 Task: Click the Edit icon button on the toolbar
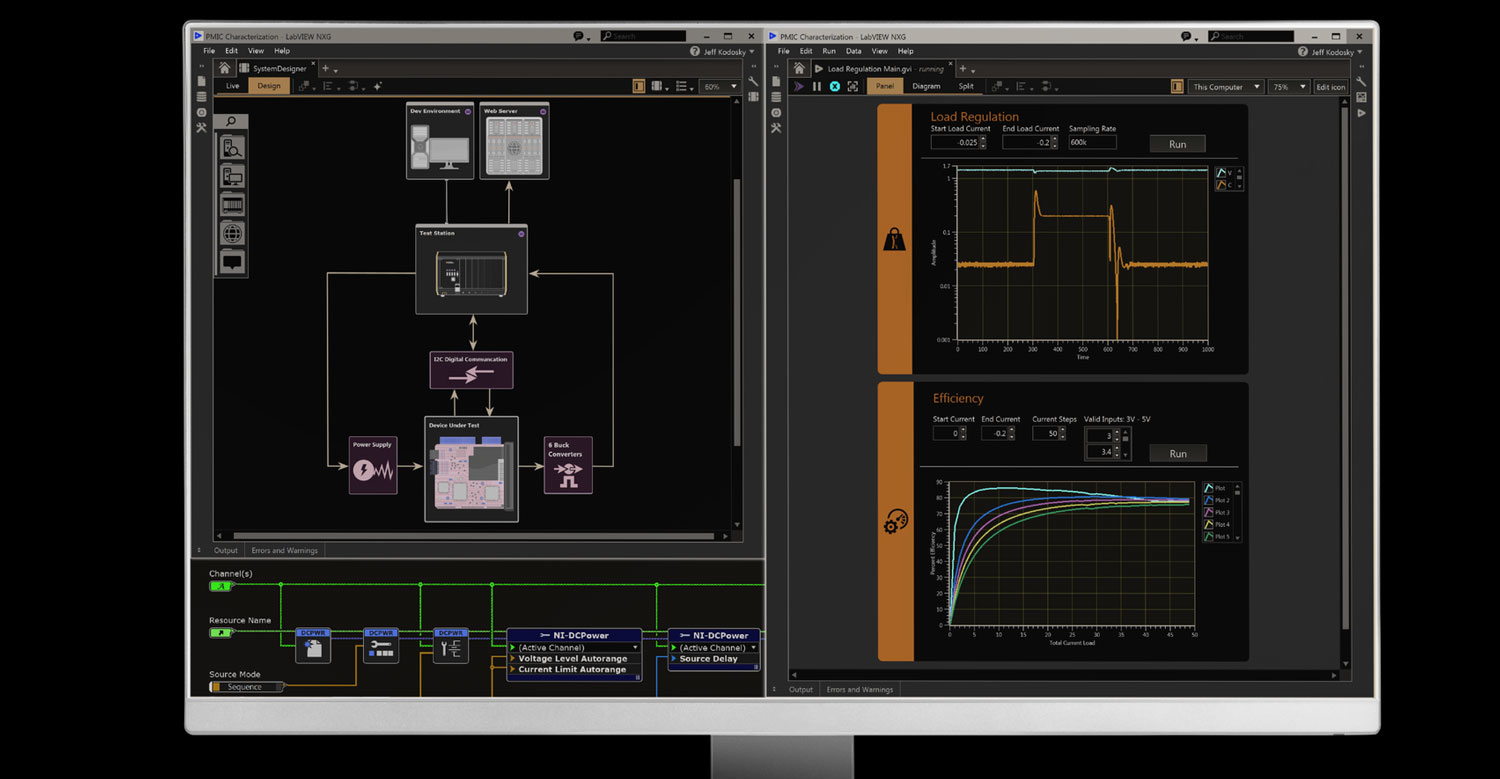1331,86
